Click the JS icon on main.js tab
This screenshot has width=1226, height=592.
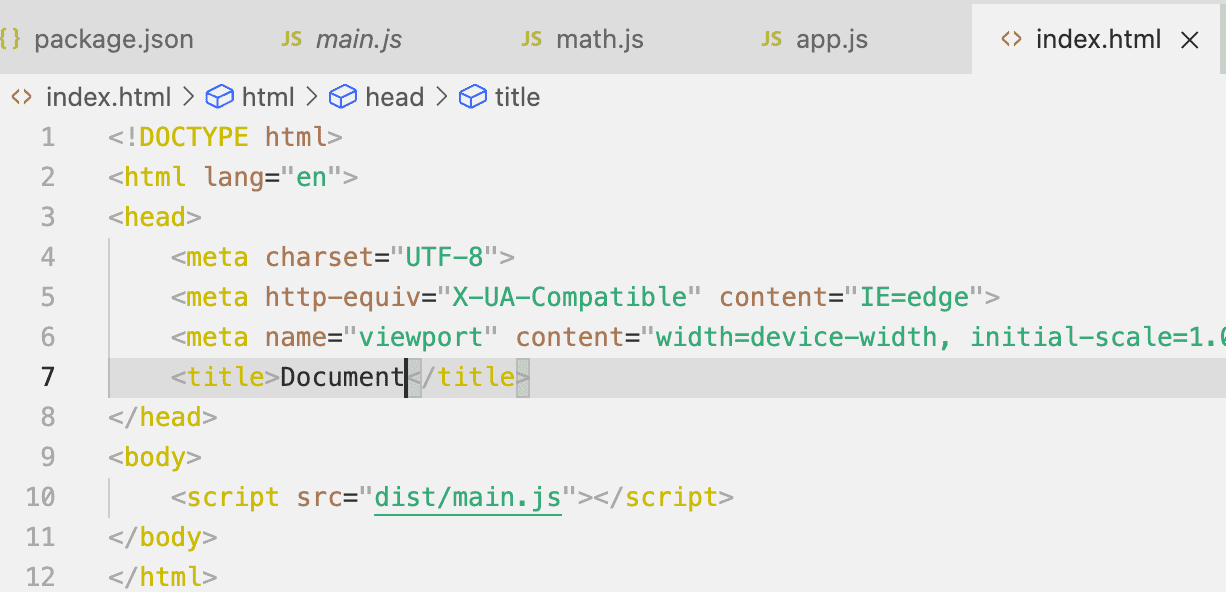pyautogui.click(x=292, y=39)
